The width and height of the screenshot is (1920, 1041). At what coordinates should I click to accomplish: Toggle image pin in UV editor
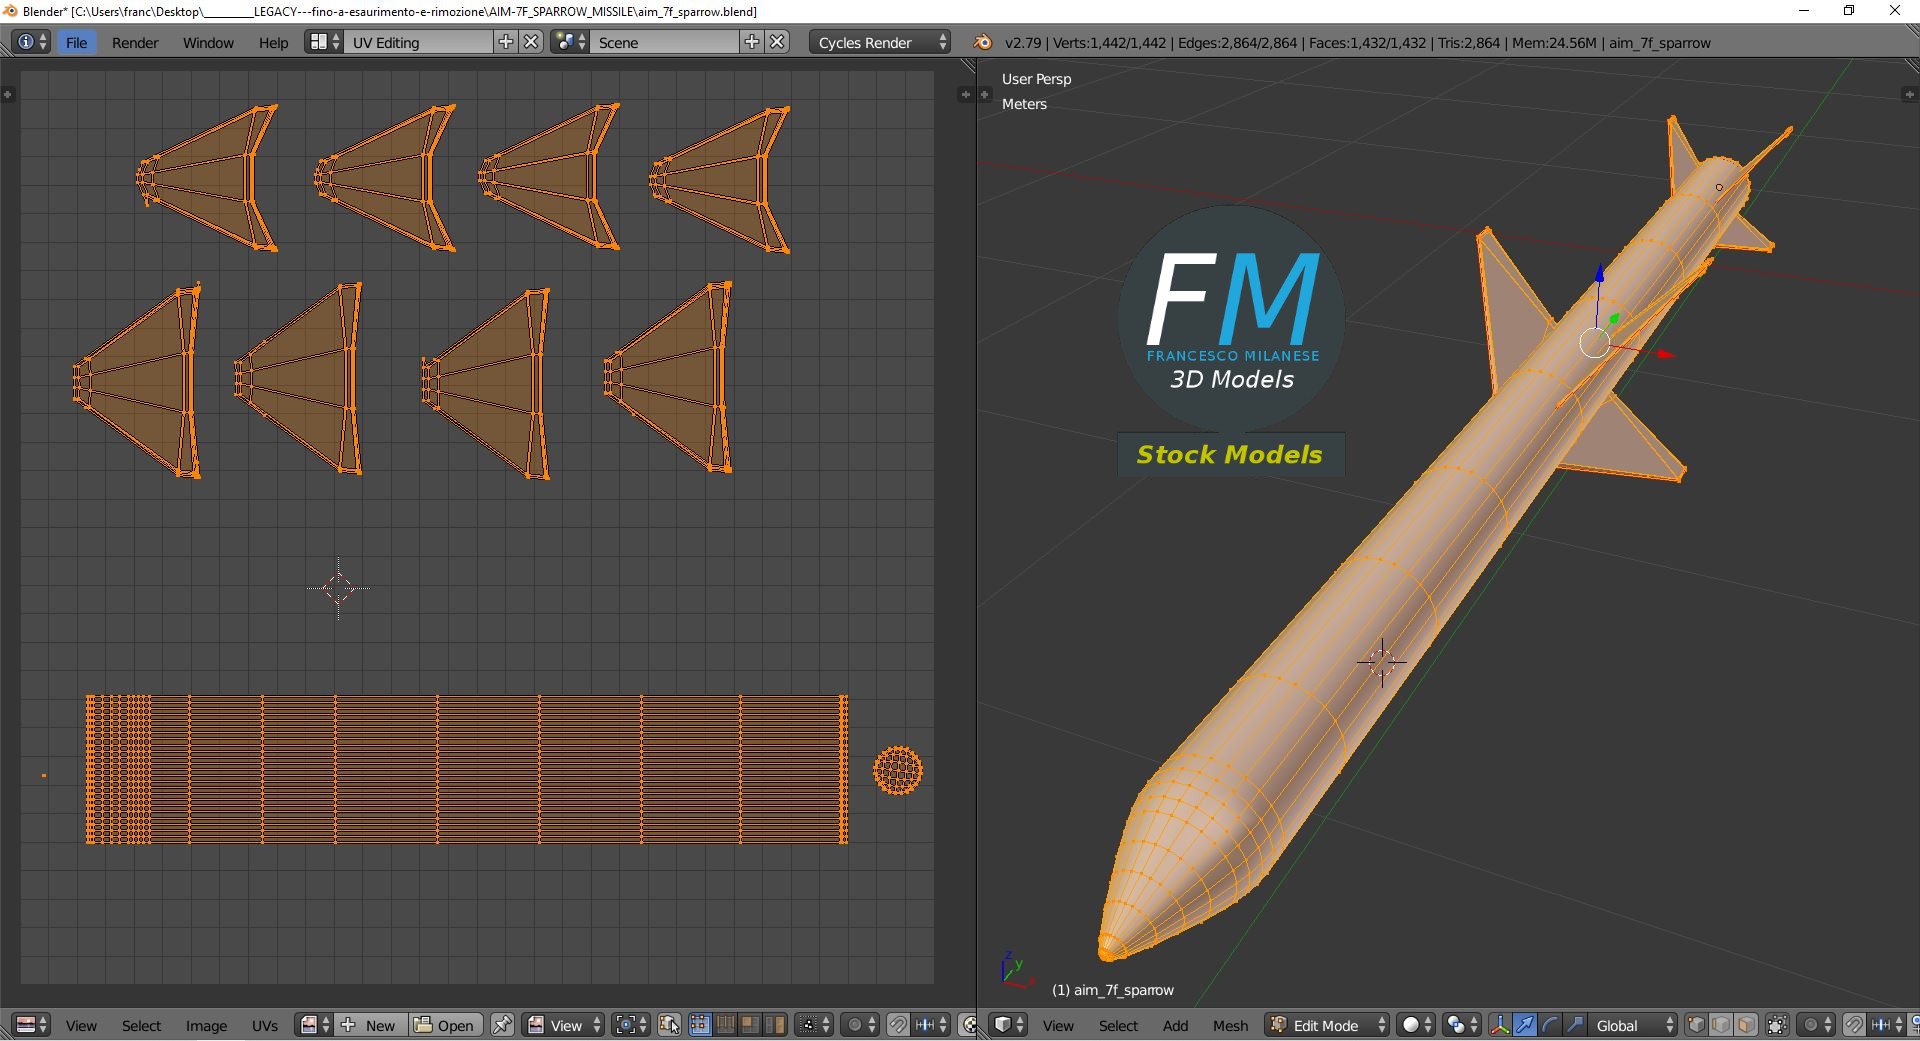(502, 1025)
